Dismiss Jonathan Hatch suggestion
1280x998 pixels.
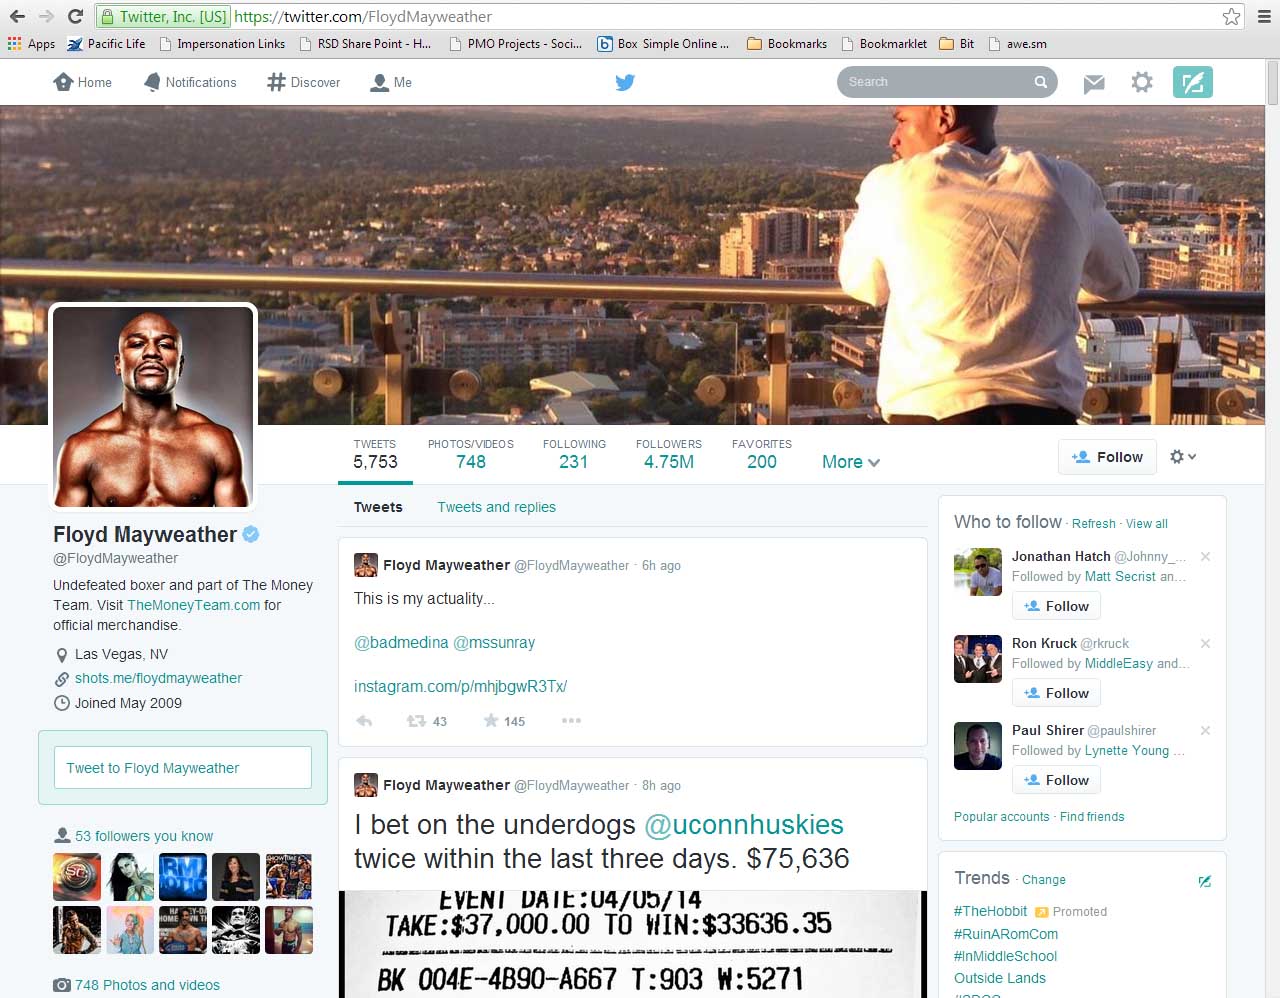tap(1205, 556)
